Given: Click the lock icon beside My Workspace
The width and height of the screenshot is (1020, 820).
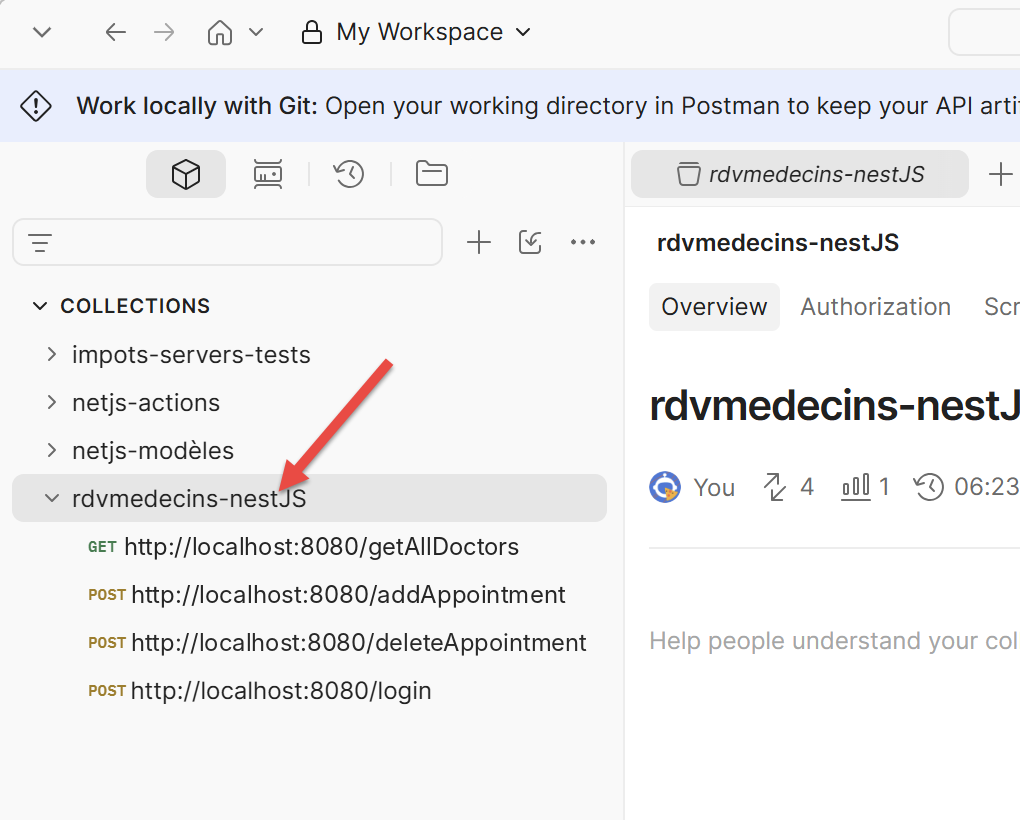Looking at the screenshot, I should coord(312,32).
